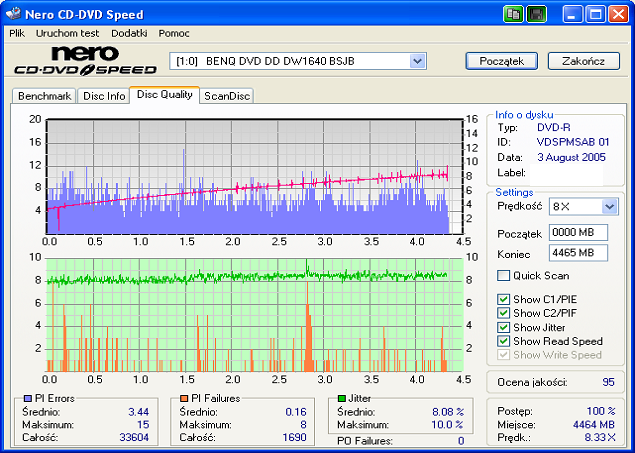Disable Show Jitter checkbox
The height and width of the screenshot is (453, 635).
(503, 328)
